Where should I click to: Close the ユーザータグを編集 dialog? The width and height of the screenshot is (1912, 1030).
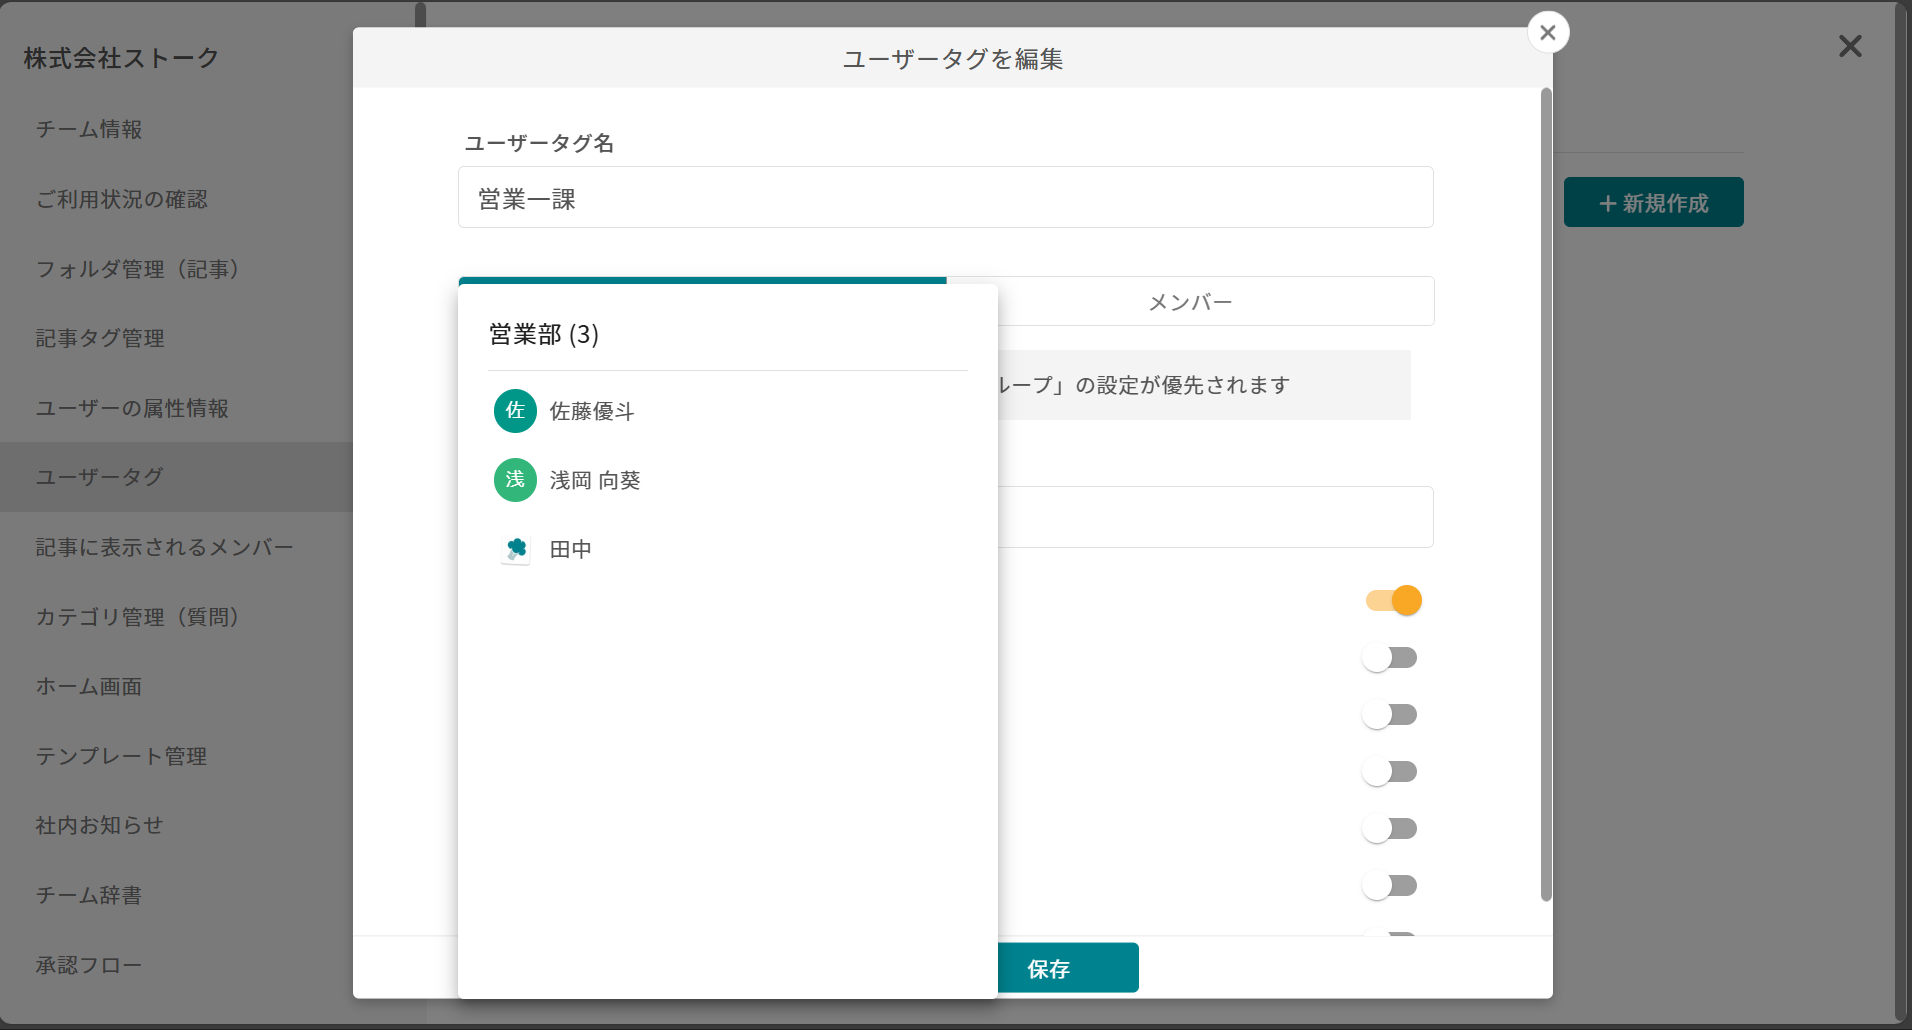click(x=1548, y=31)
